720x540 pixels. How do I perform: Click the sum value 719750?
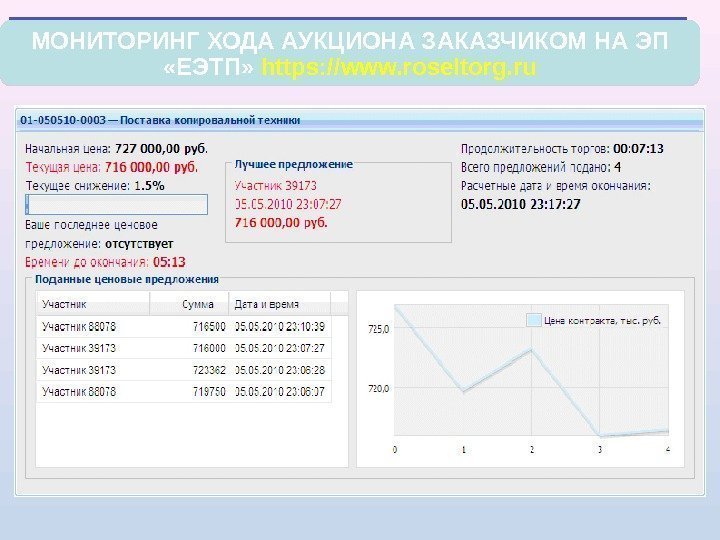pos(209,392)
